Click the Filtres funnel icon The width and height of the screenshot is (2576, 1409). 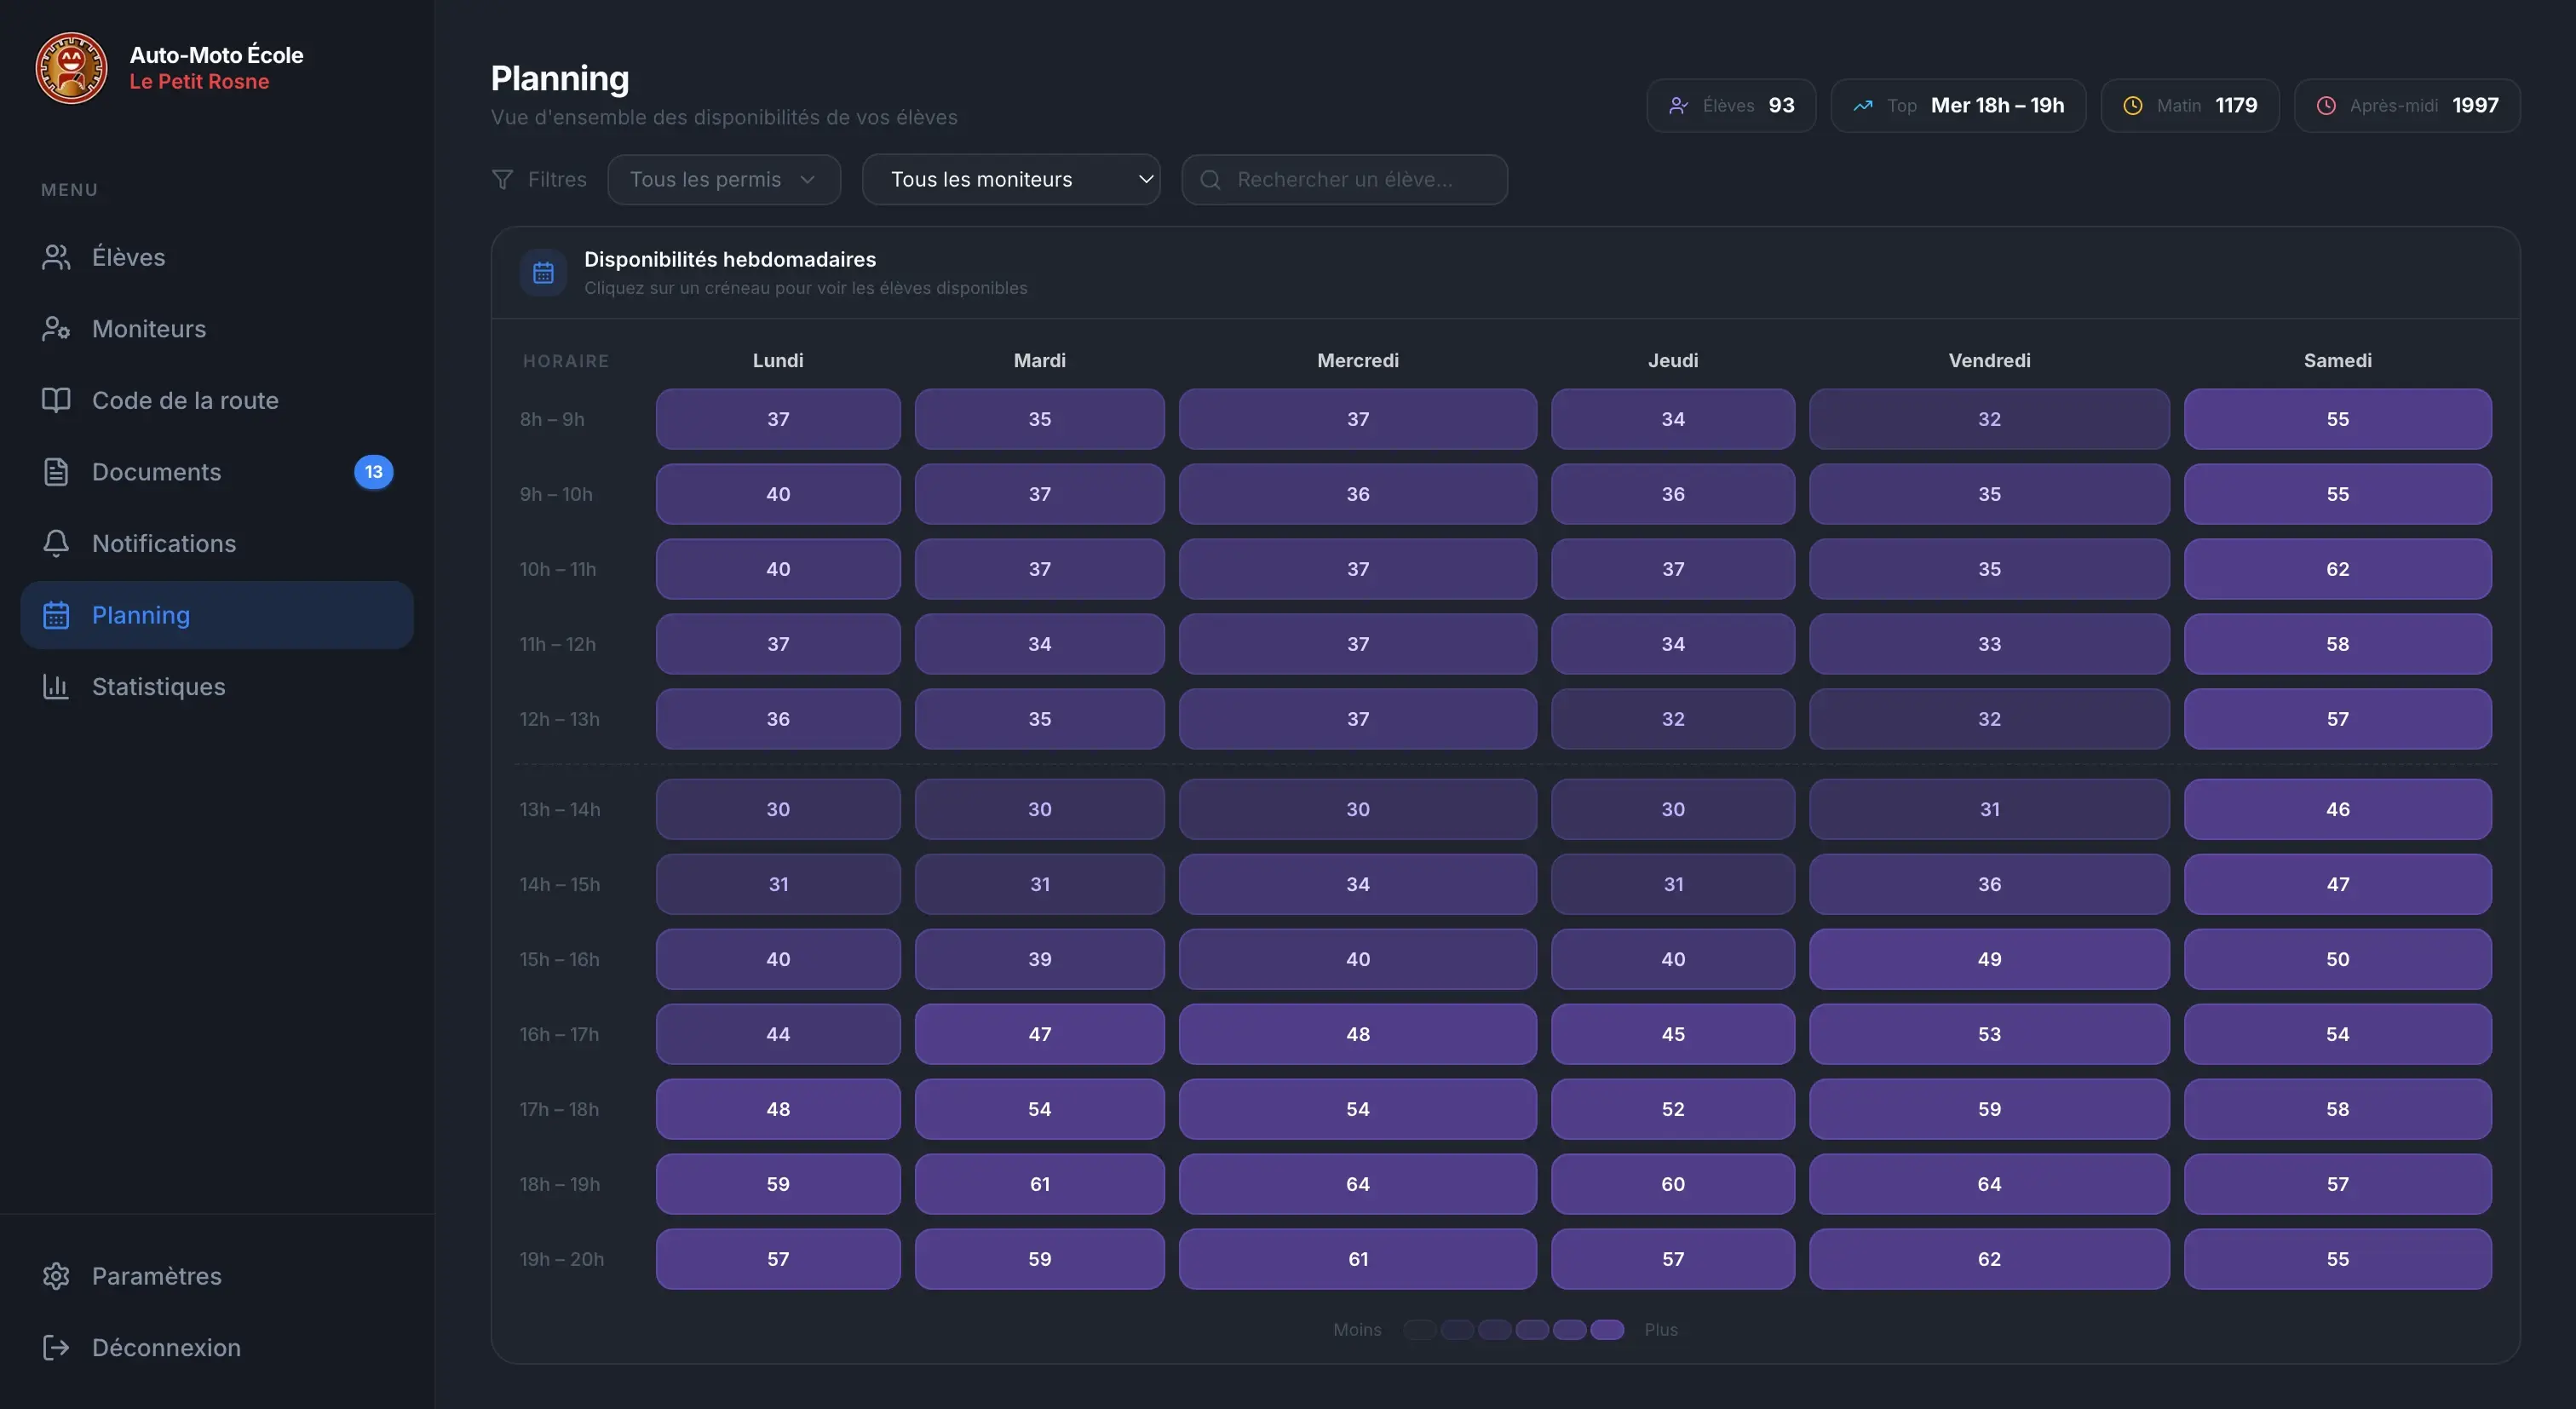click(502, 179)
